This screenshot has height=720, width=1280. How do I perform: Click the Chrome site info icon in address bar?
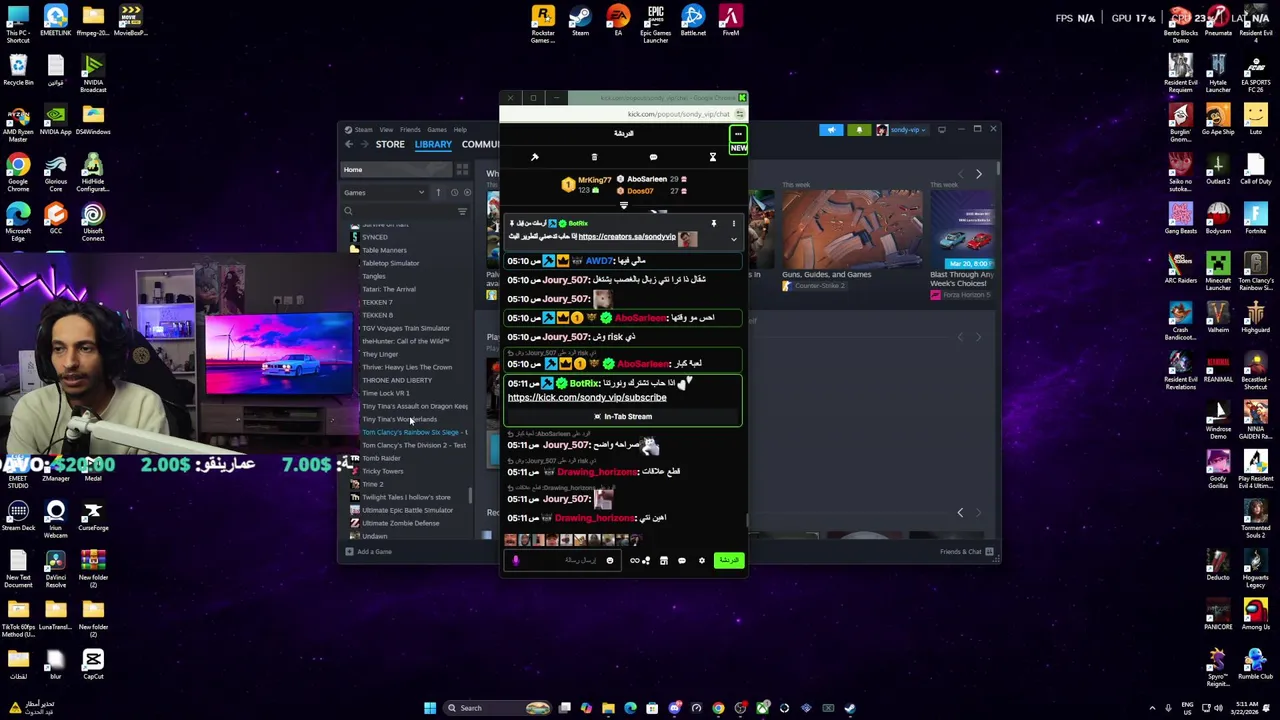tap(739, 114)
